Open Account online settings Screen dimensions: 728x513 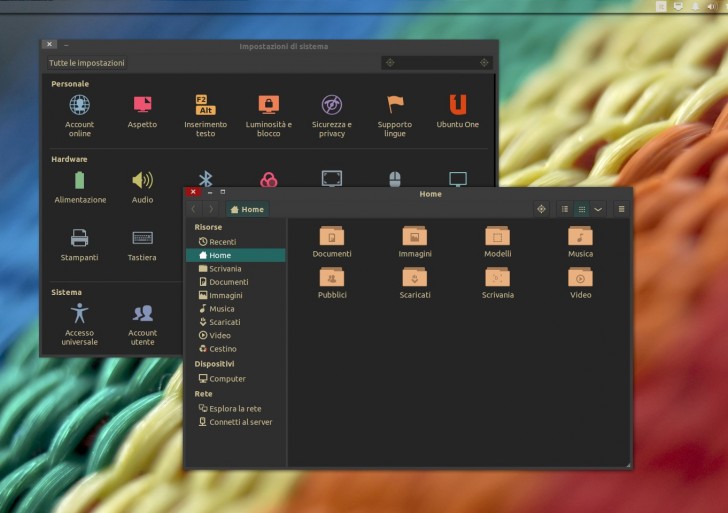tap(79, 105)
